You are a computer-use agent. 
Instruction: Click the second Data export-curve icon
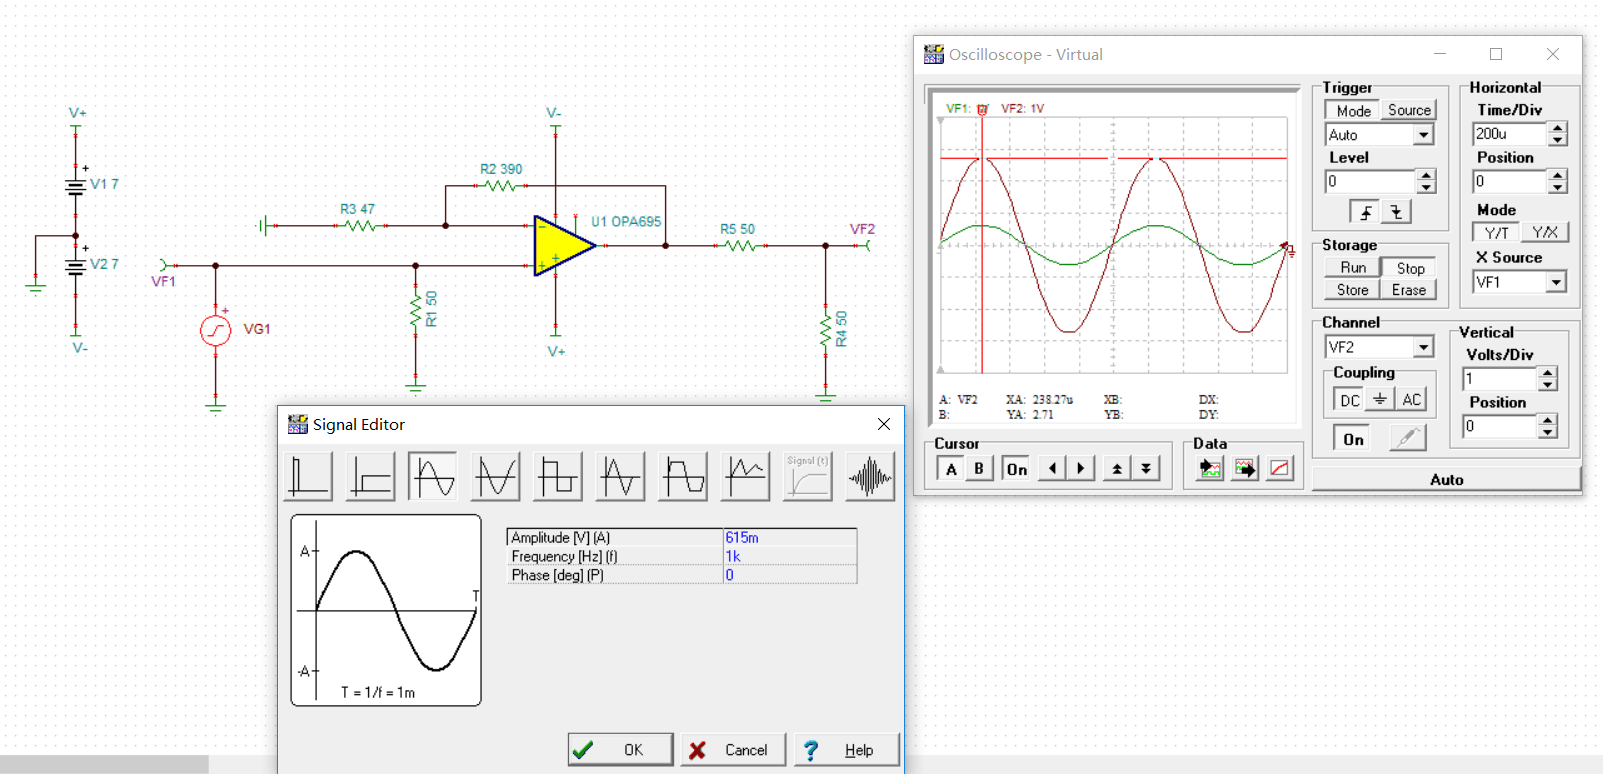pos(1245,469)
